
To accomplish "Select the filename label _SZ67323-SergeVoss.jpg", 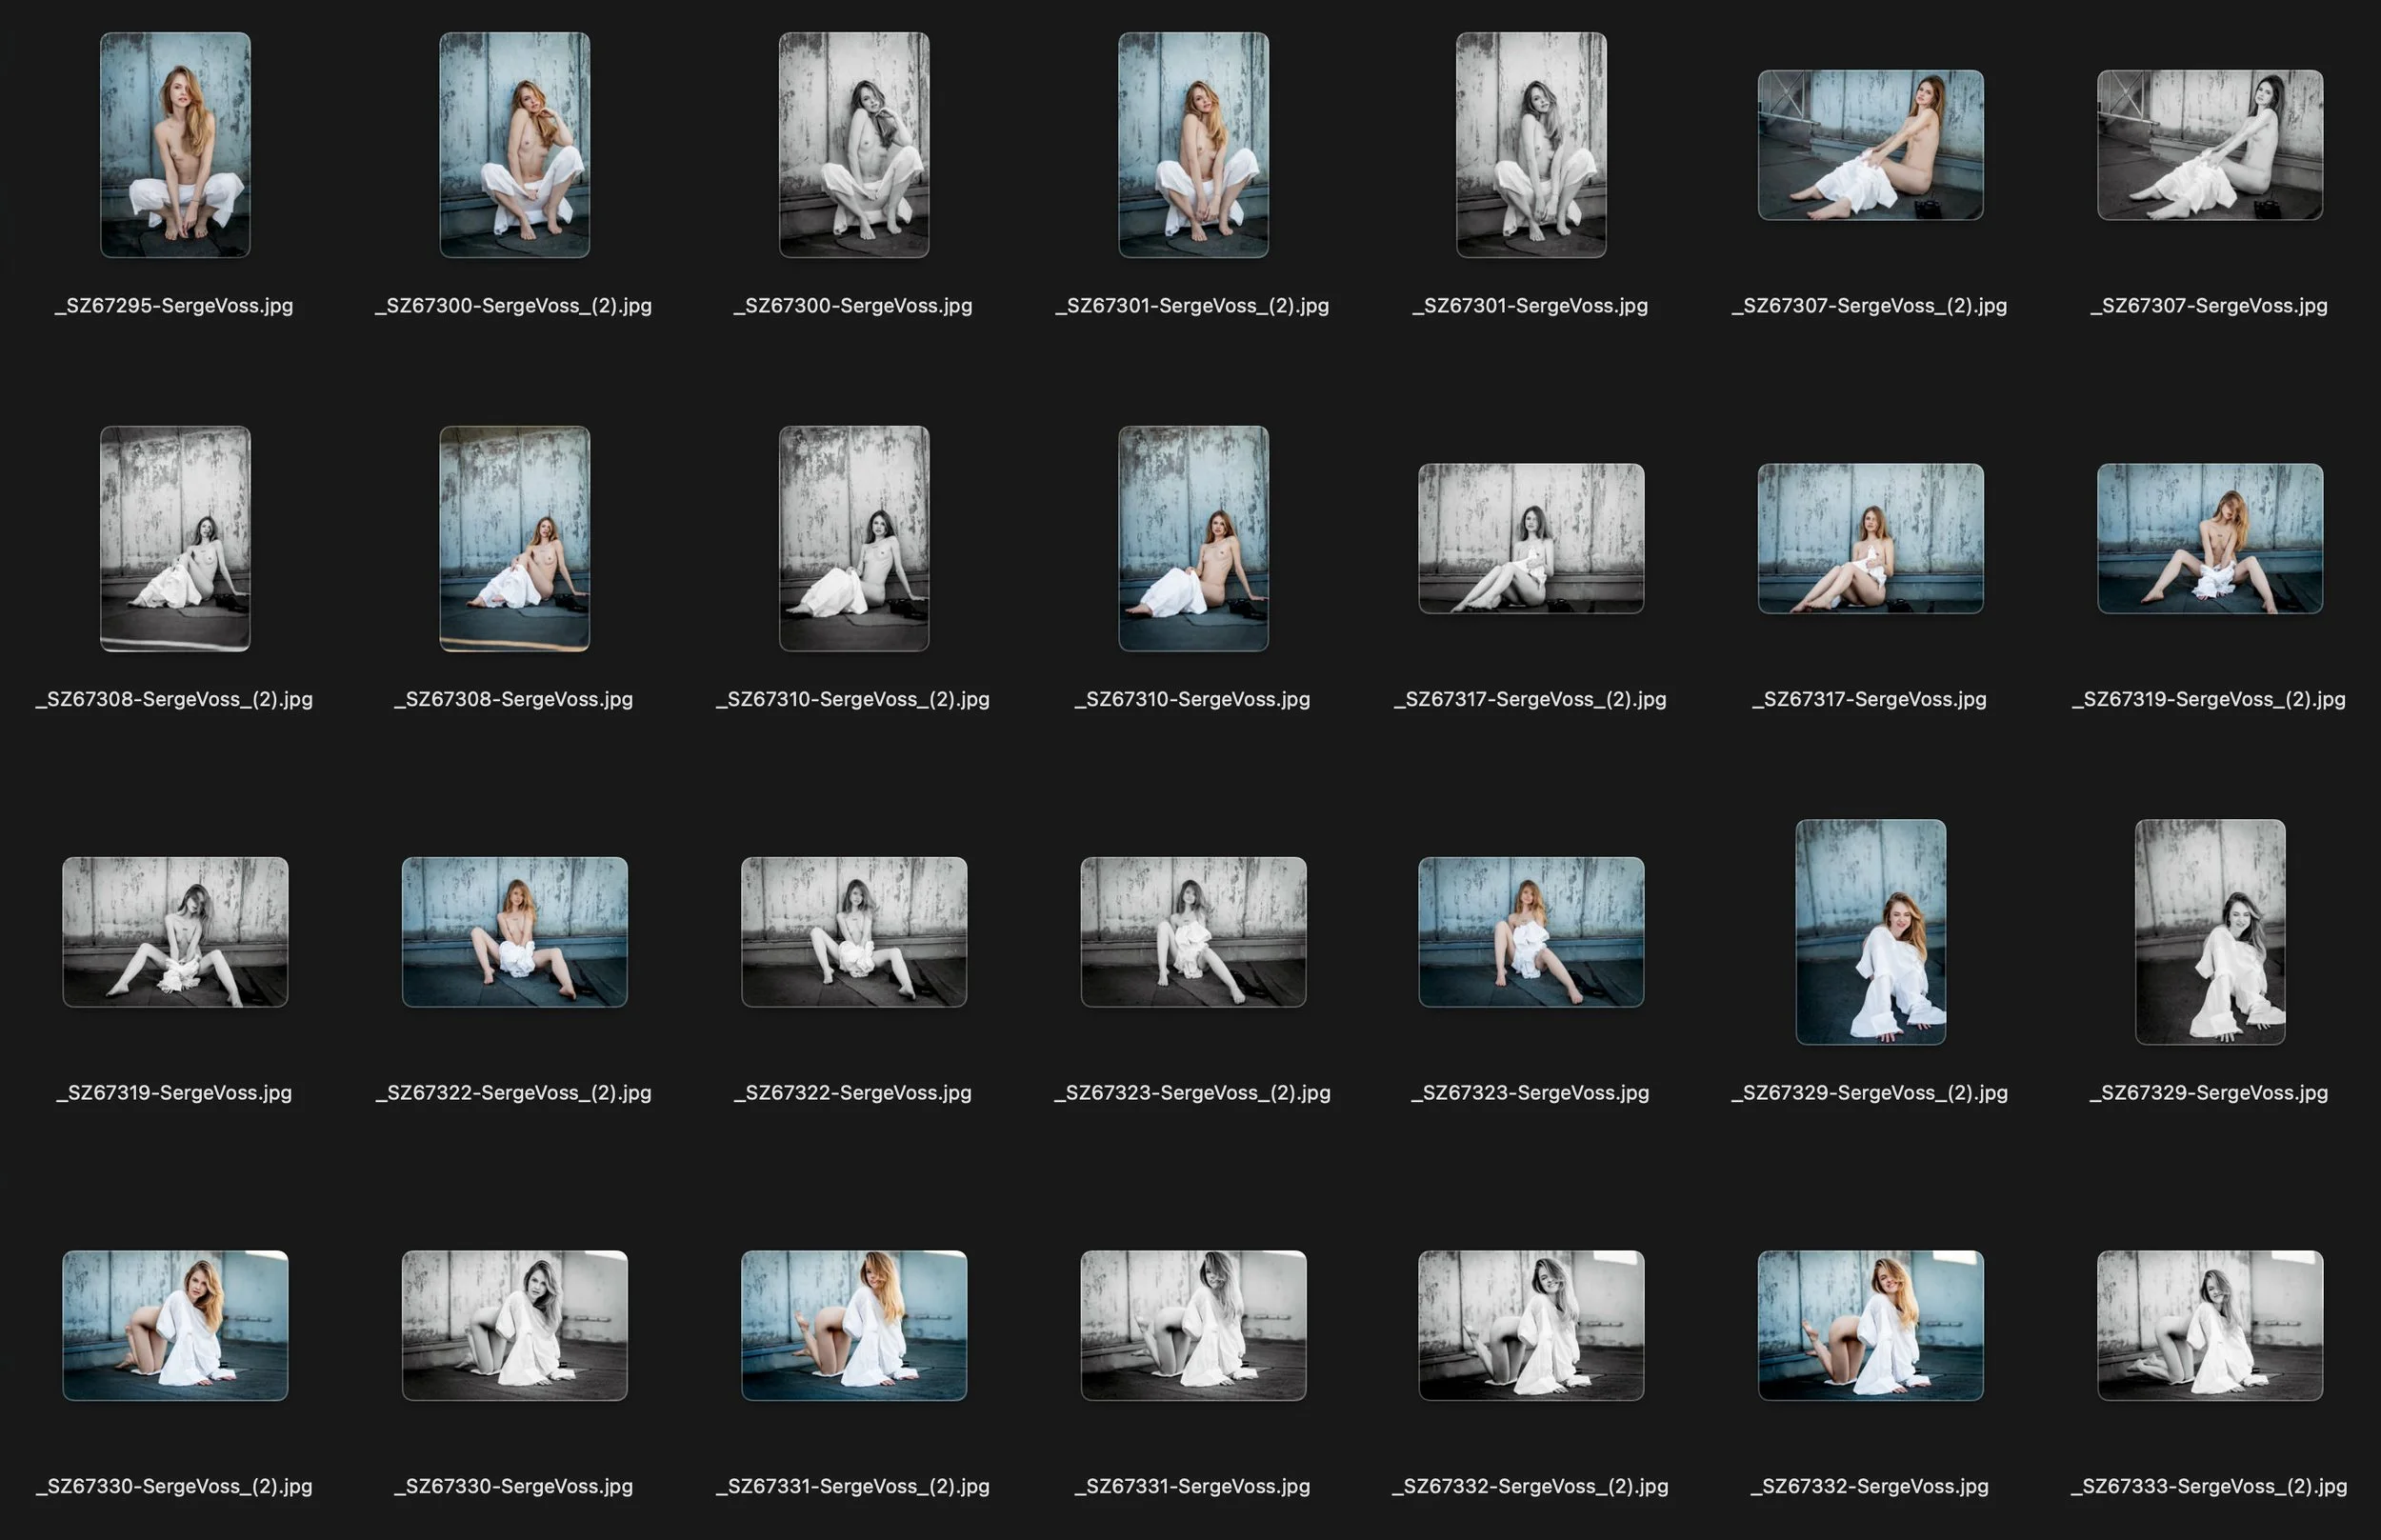I will 1532,1093.
